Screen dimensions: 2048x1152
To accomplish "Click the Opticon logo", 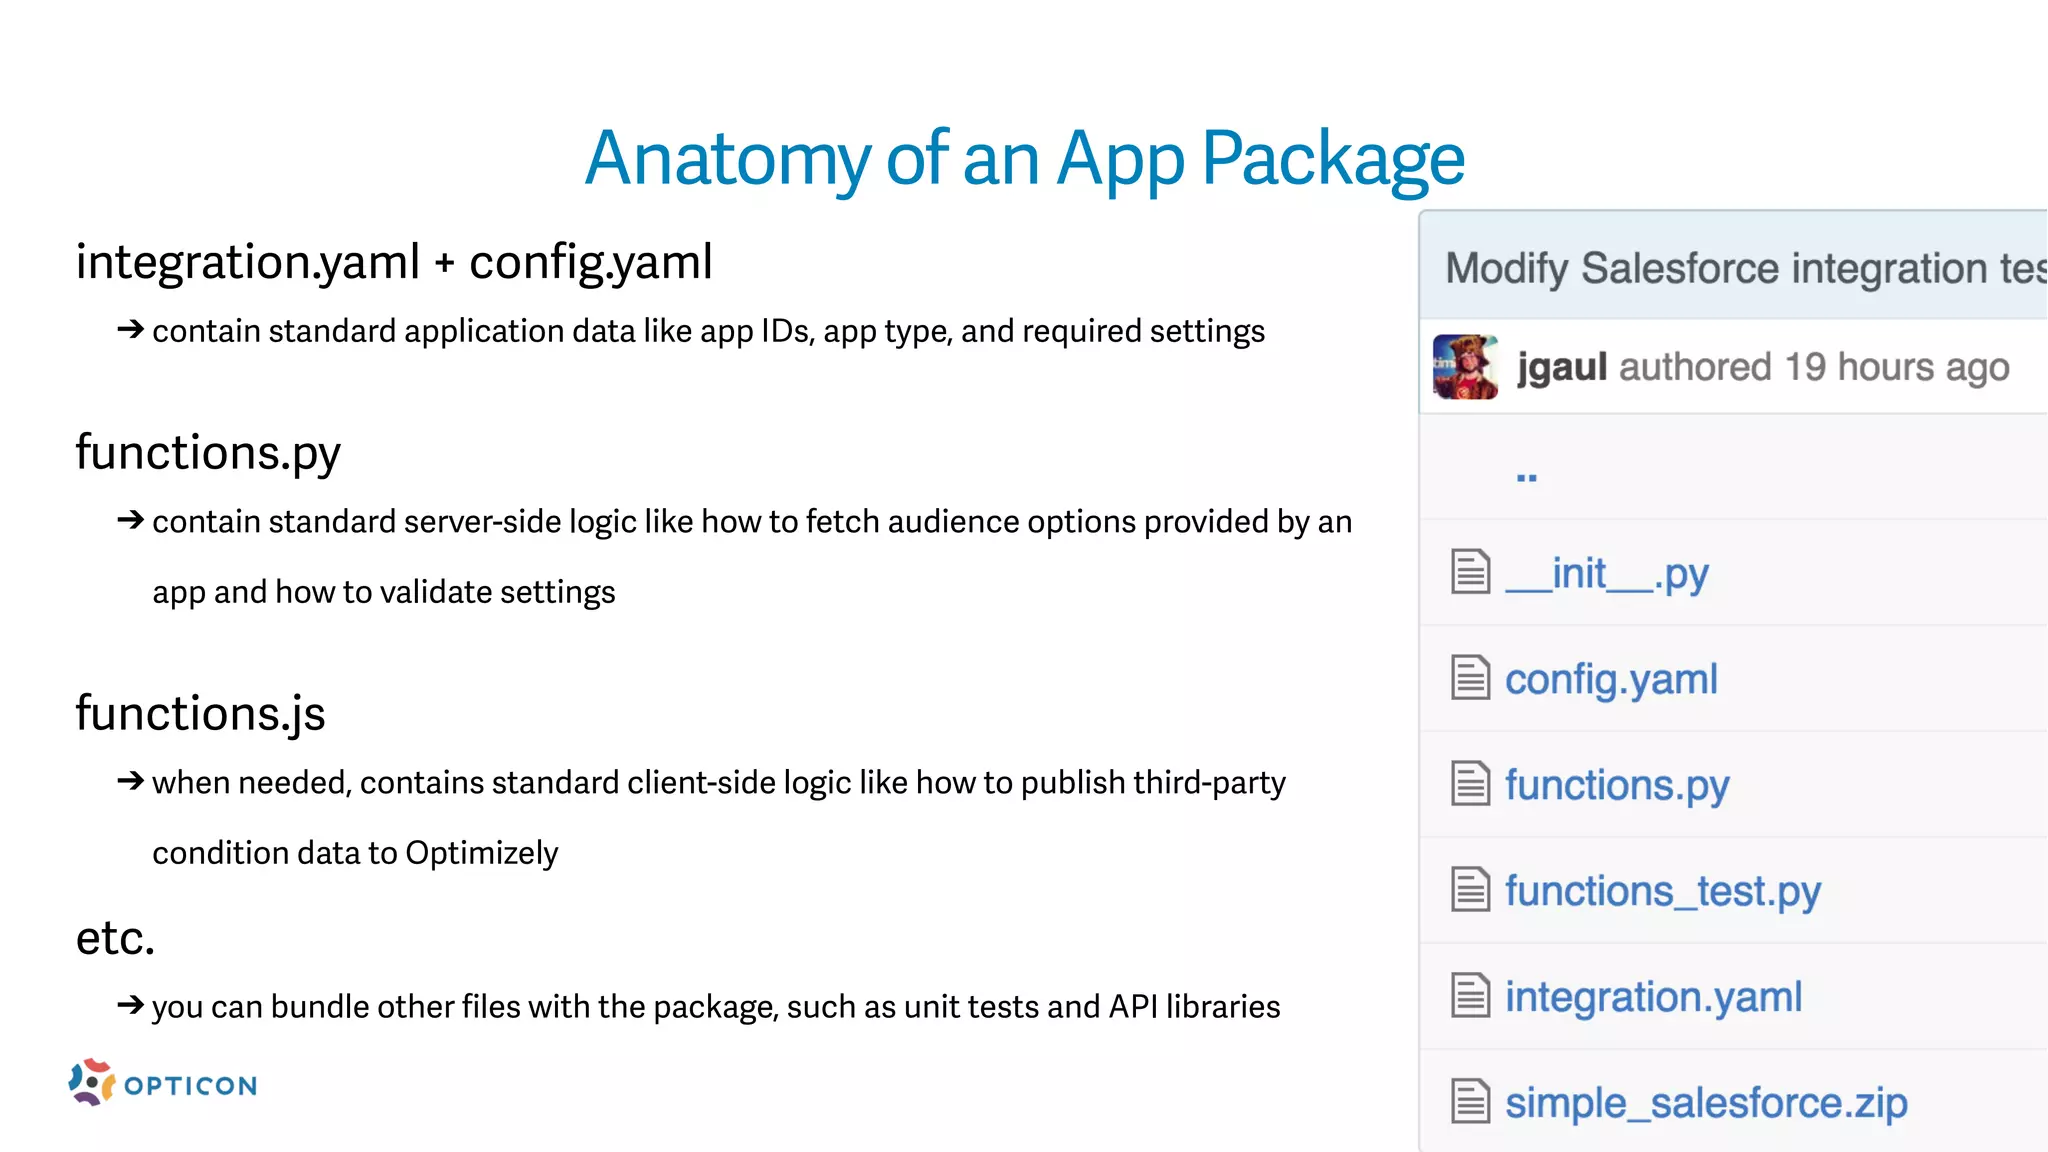I will click(163, 1083).
